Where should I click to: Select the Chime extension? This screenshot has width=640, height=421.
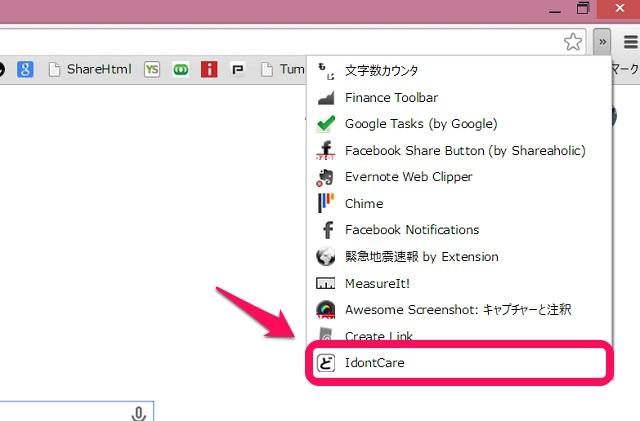click(363, 203)
